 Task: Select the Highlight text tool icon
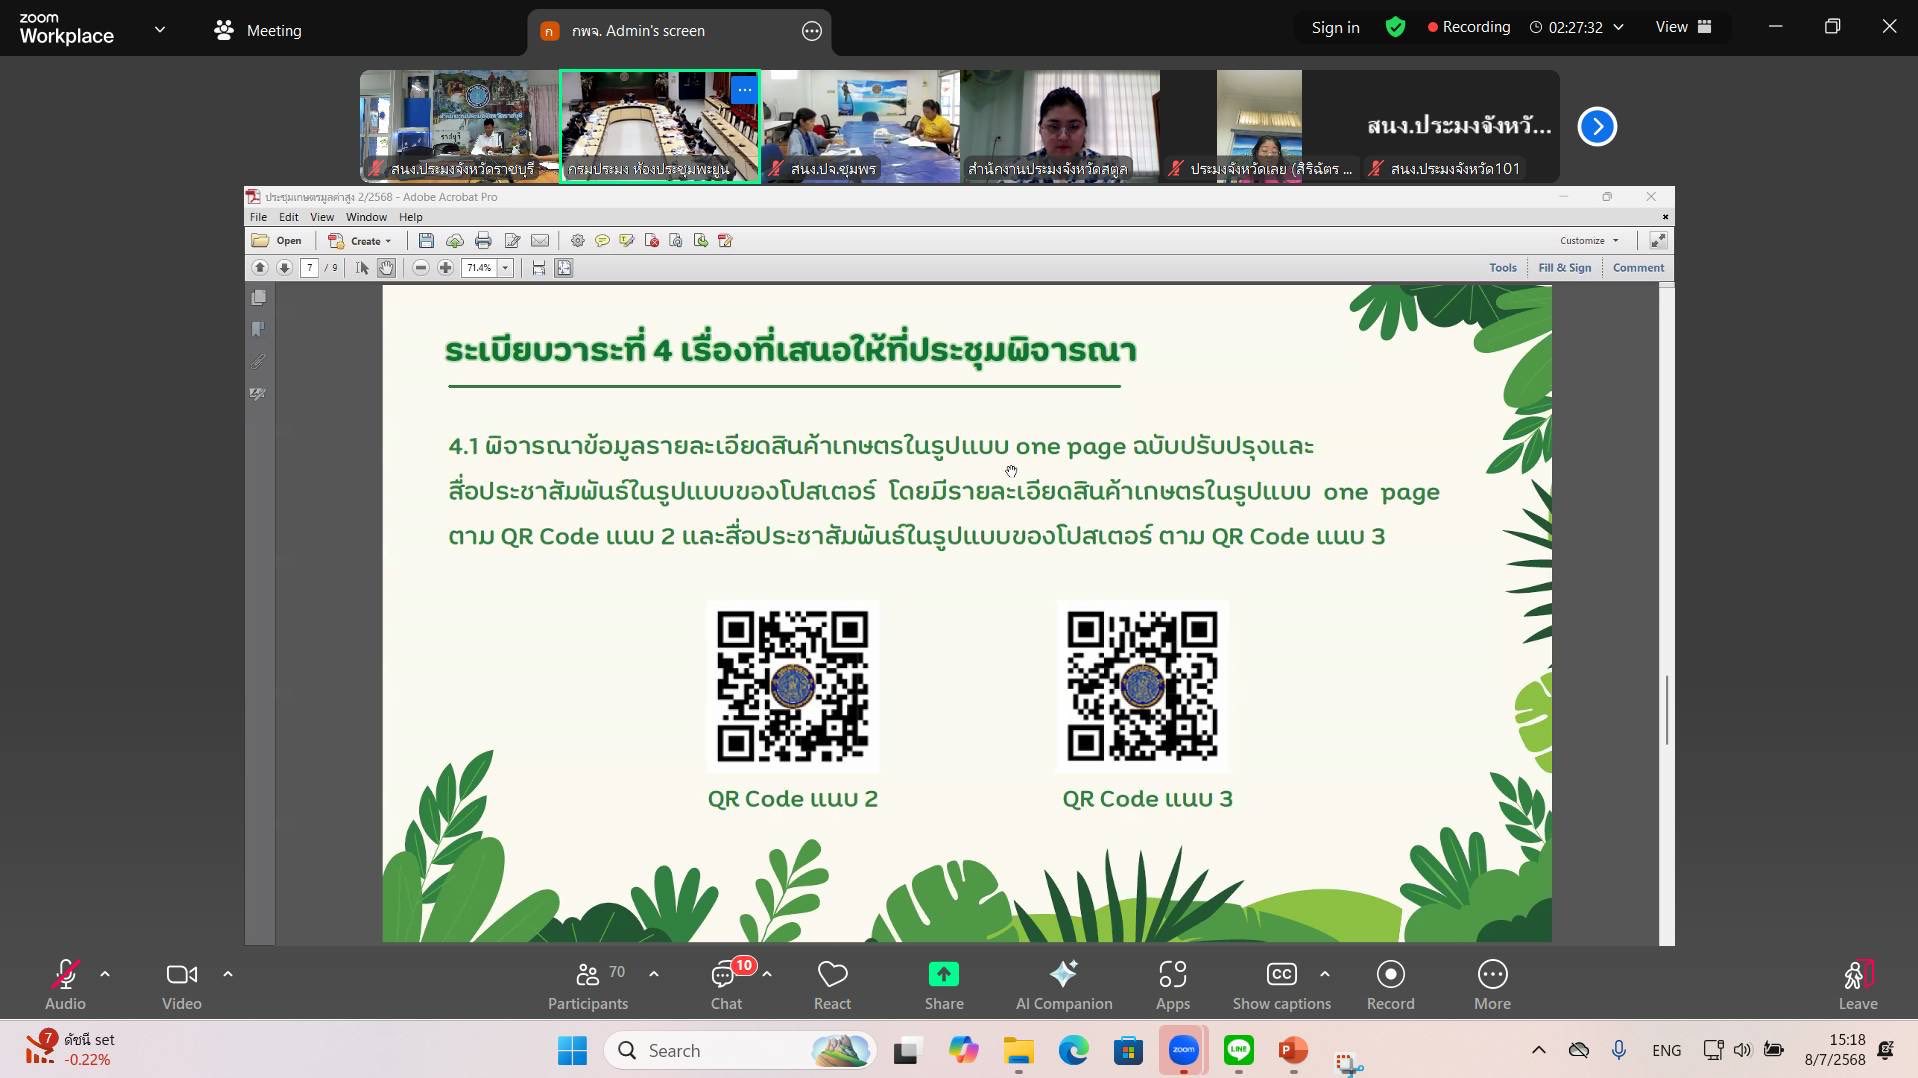[x=627, y=241]
